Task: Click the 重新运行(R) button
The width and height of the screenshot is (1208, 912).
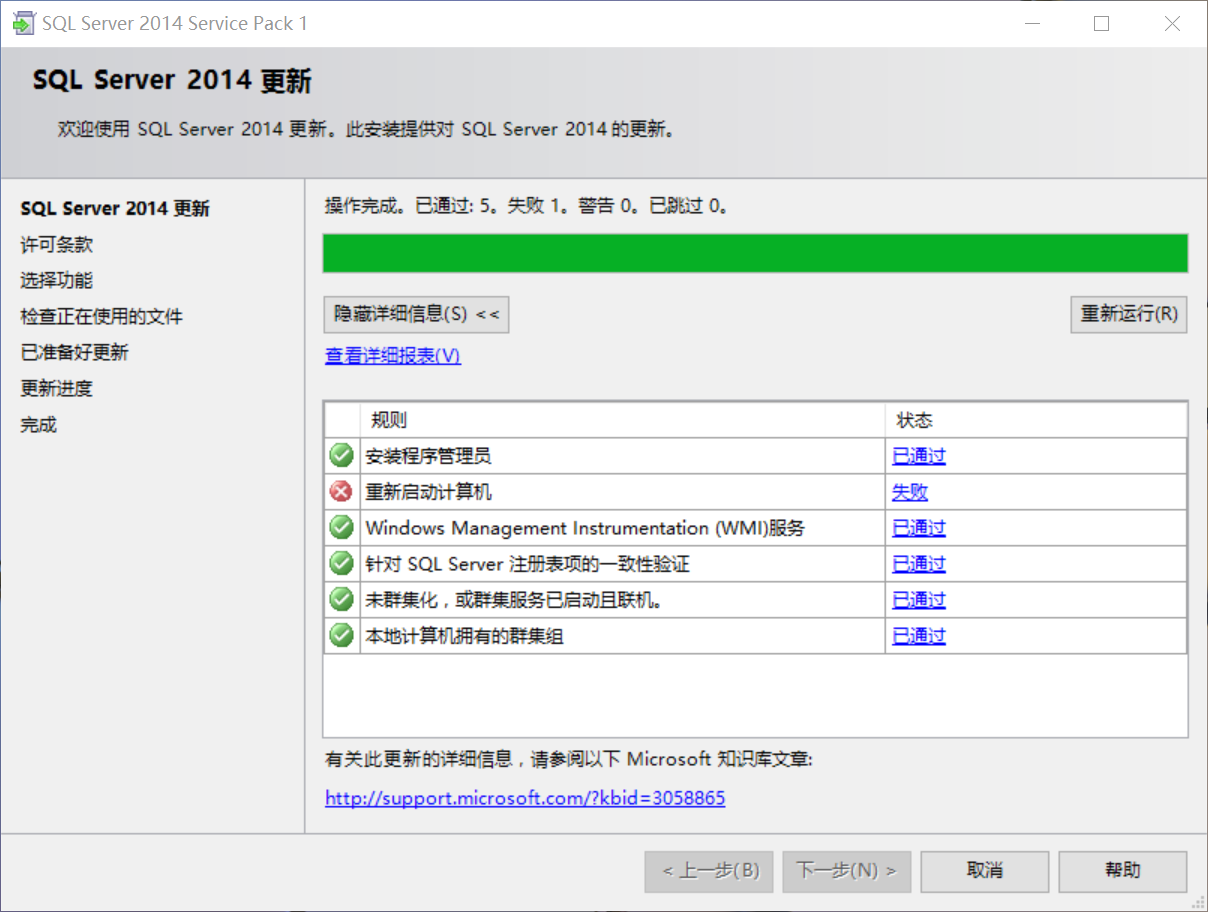Action: [1128, 314]
